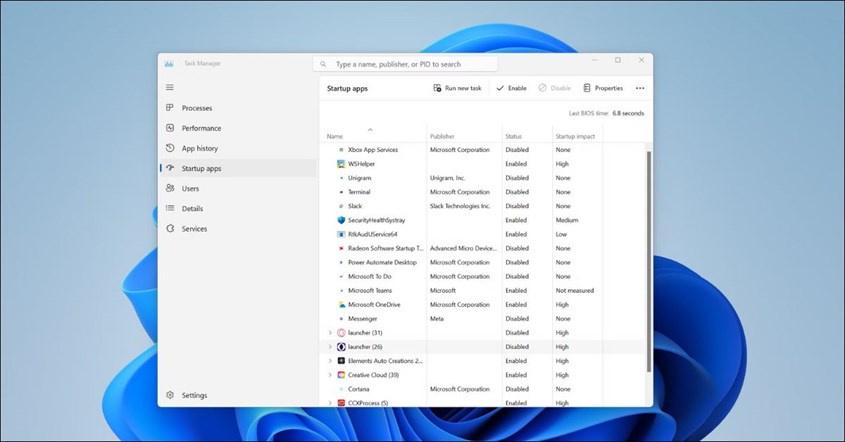
Task: Click the Processes icon in the sidebar
Action: [170, 108]
